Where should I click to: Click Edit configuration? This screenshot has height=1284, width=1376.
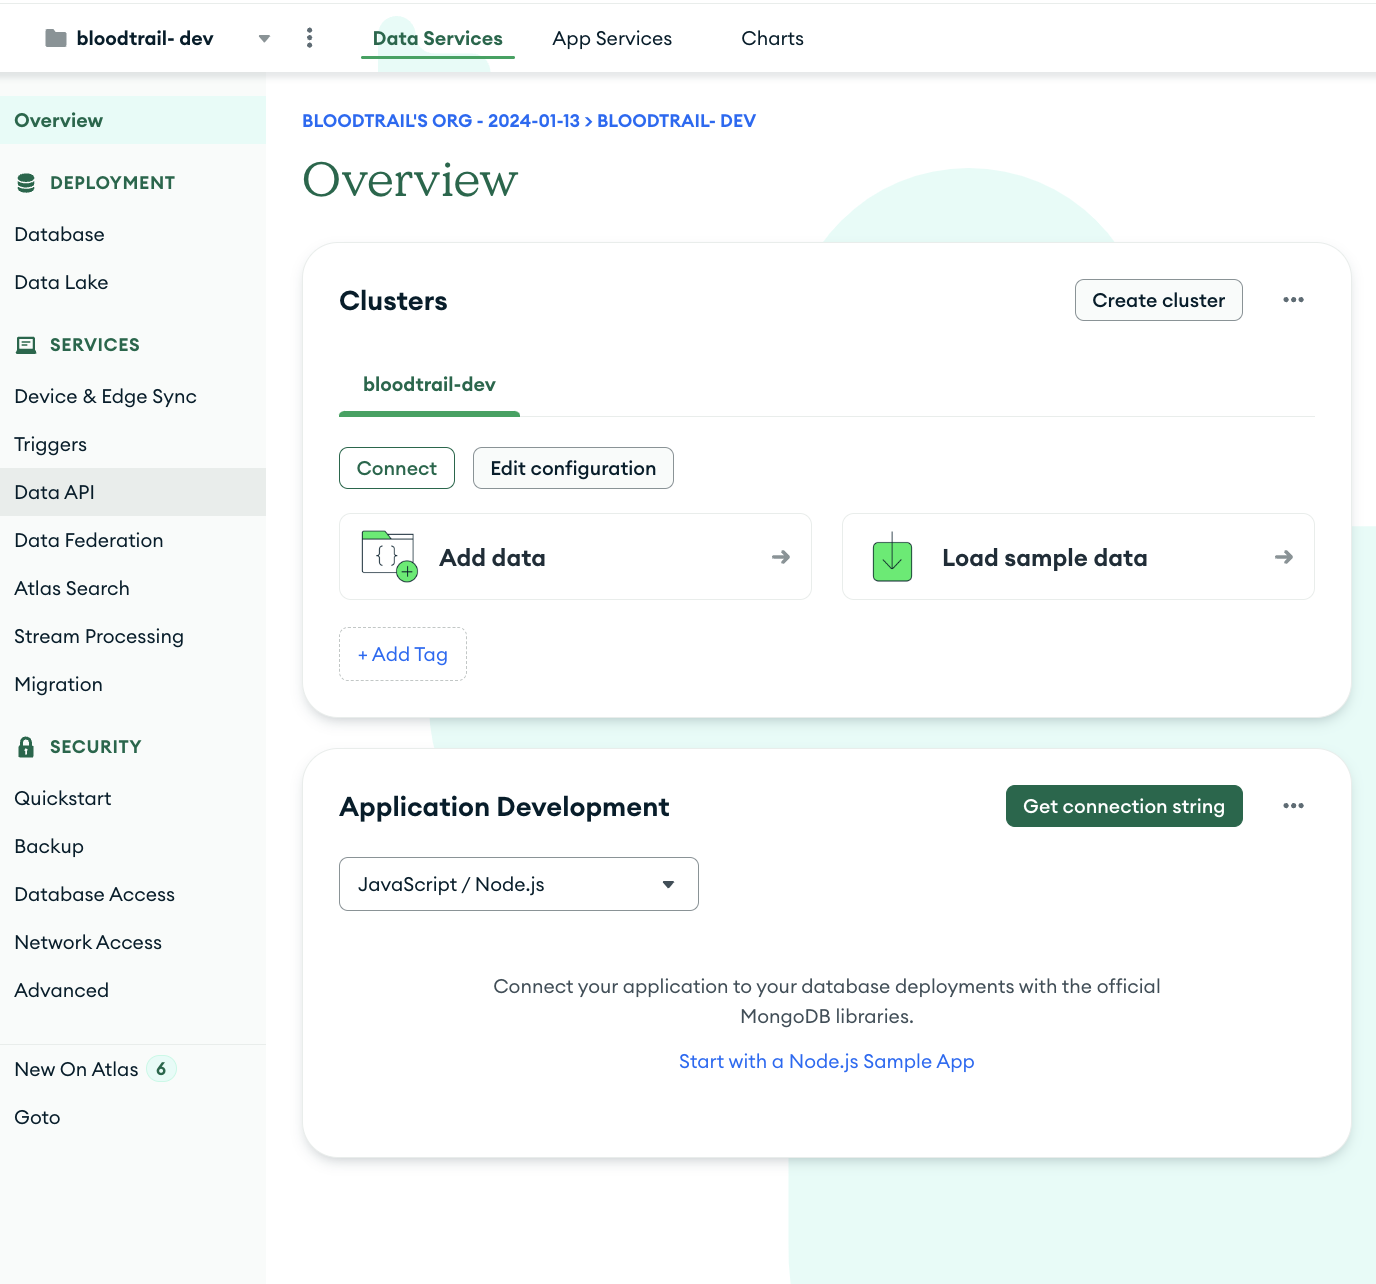(573, 468)
